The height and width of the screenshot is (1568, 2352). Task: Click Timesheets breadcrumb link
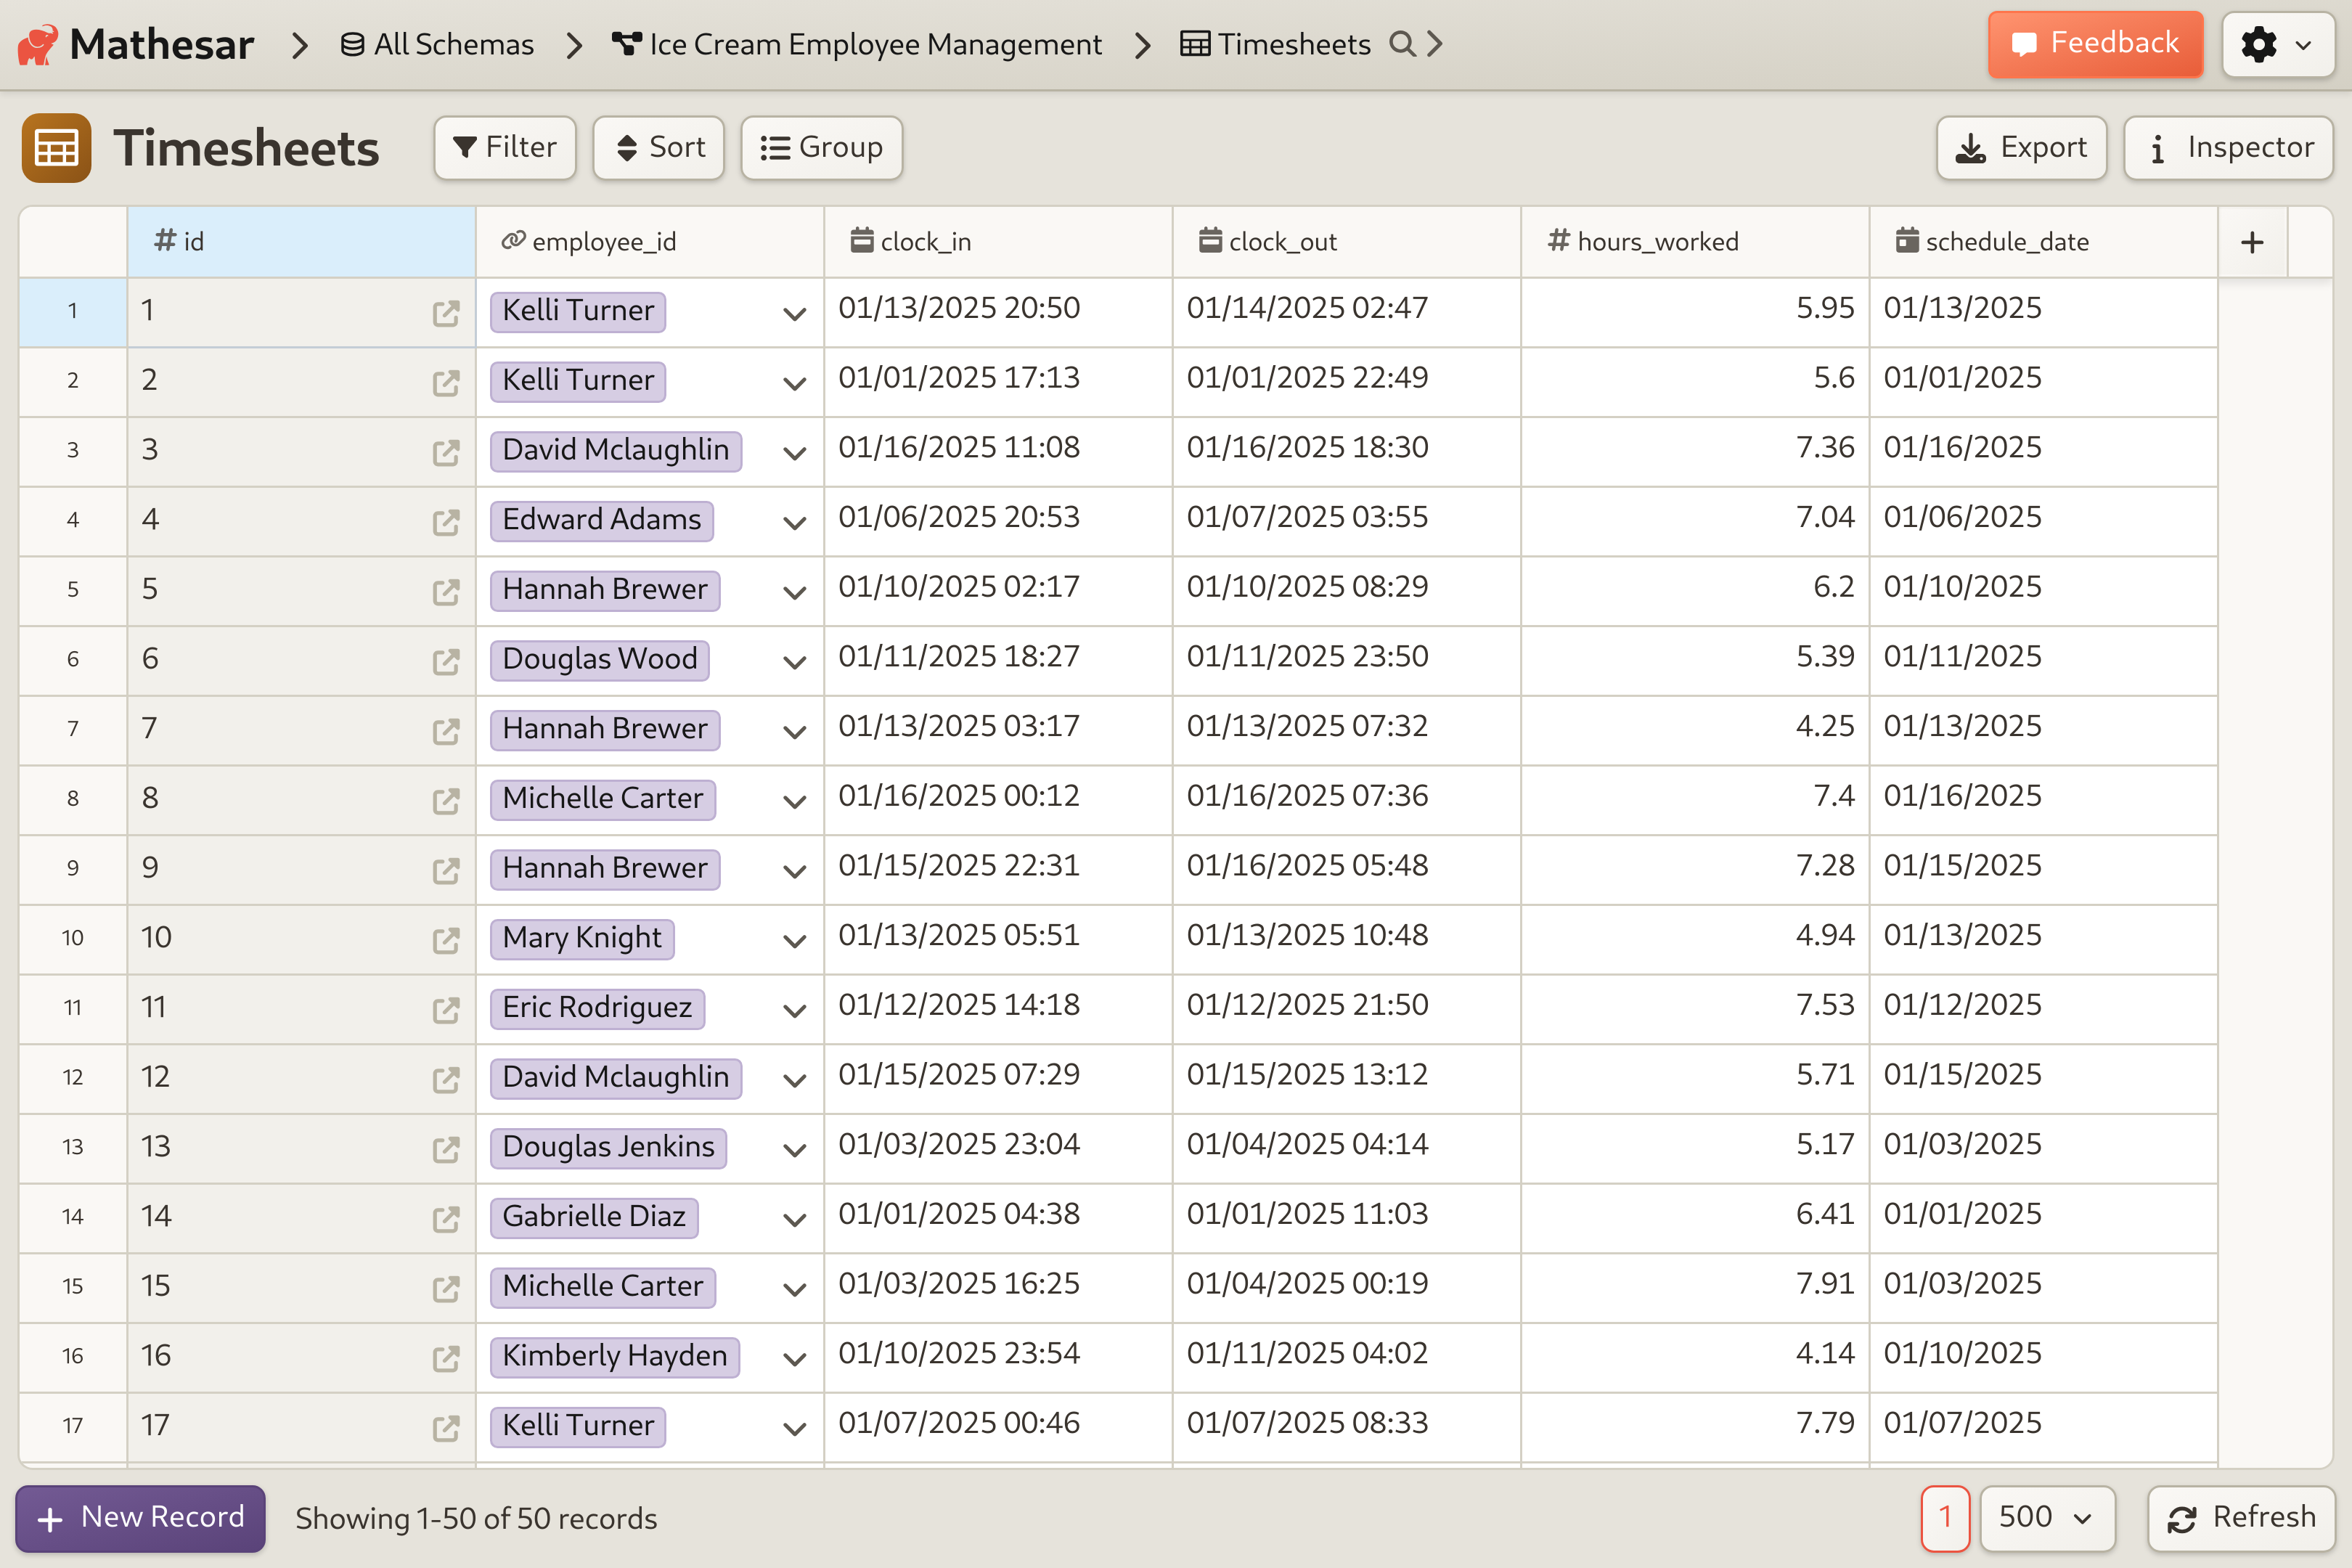(x=1275, y=44)
